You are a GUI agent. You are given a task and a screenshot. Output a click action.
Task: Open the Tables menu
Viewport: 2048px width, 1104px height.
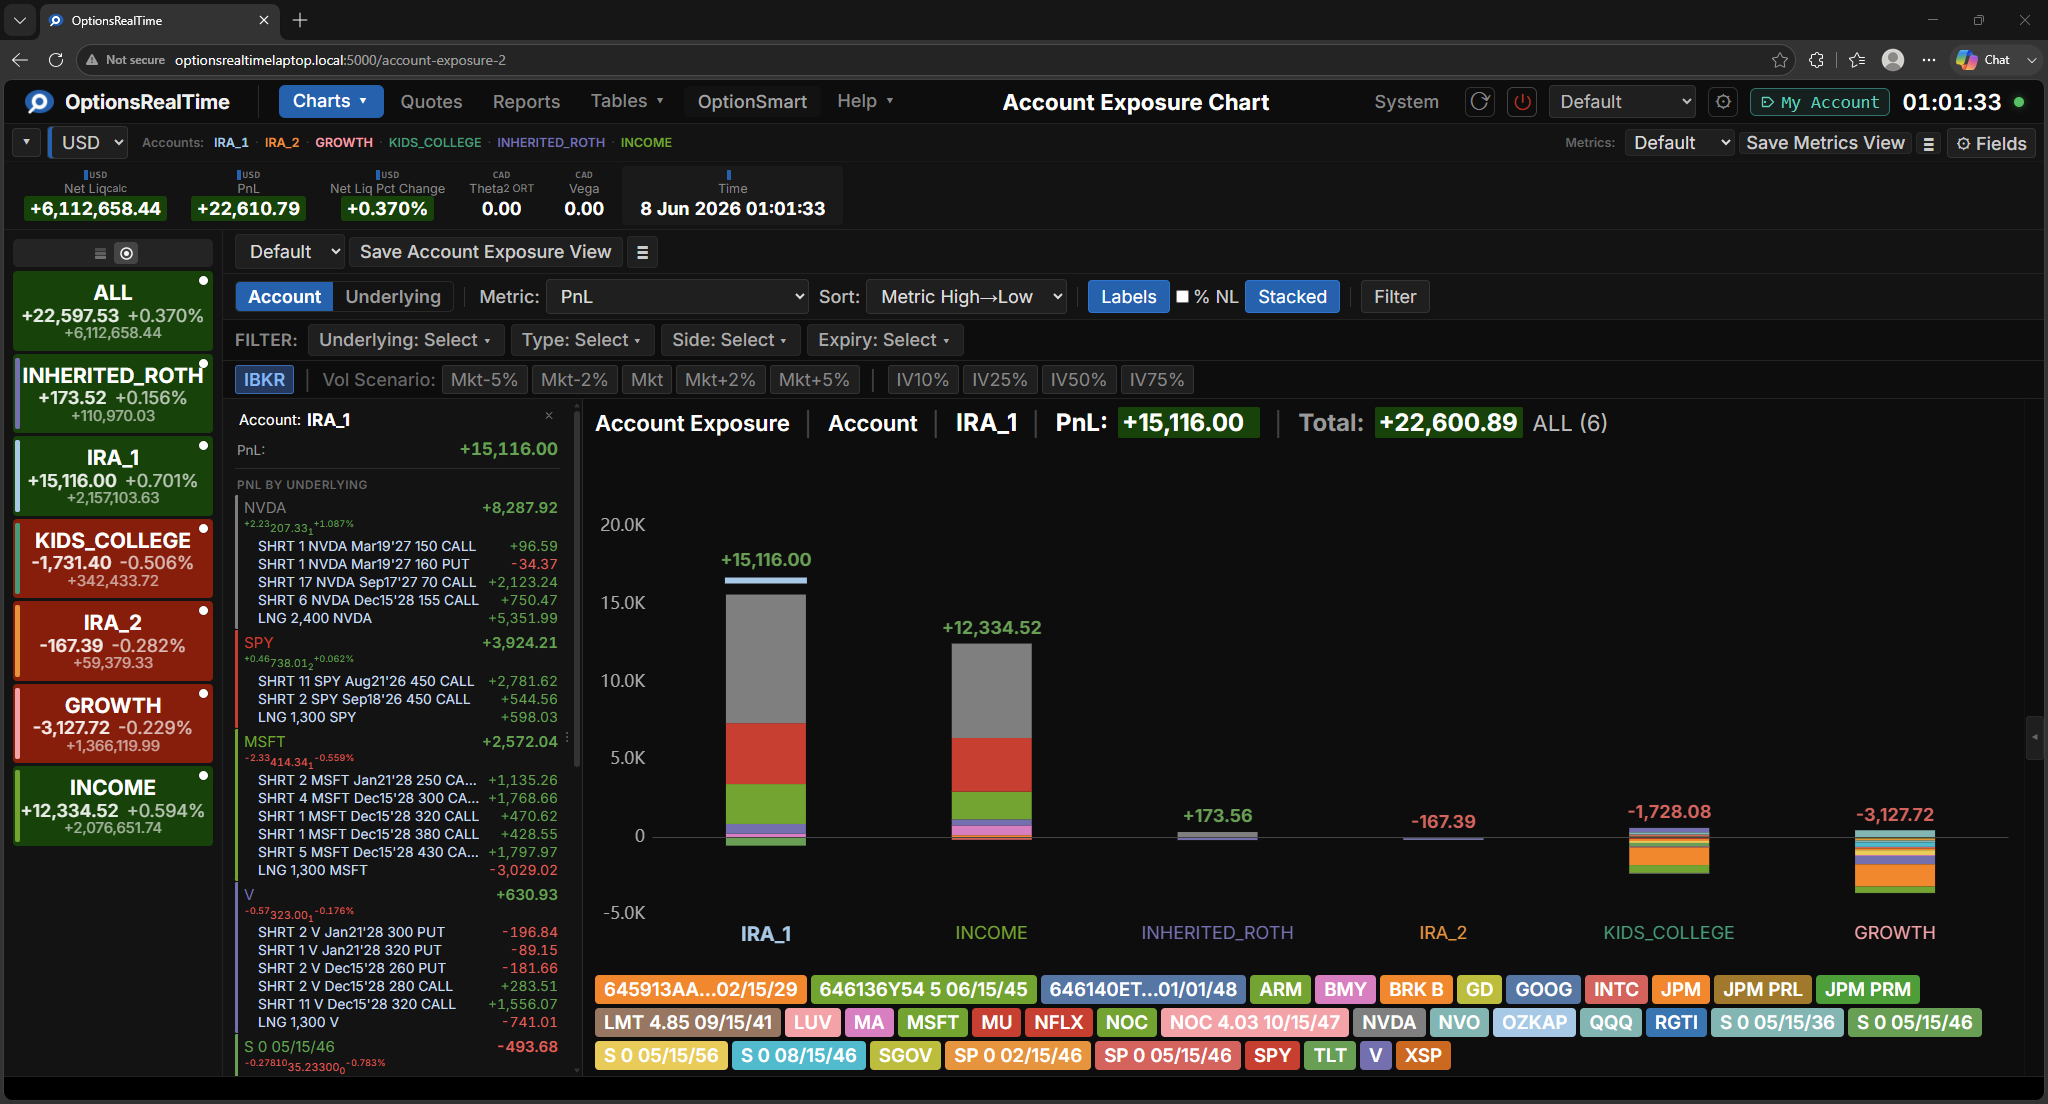(x=626, y=101)
